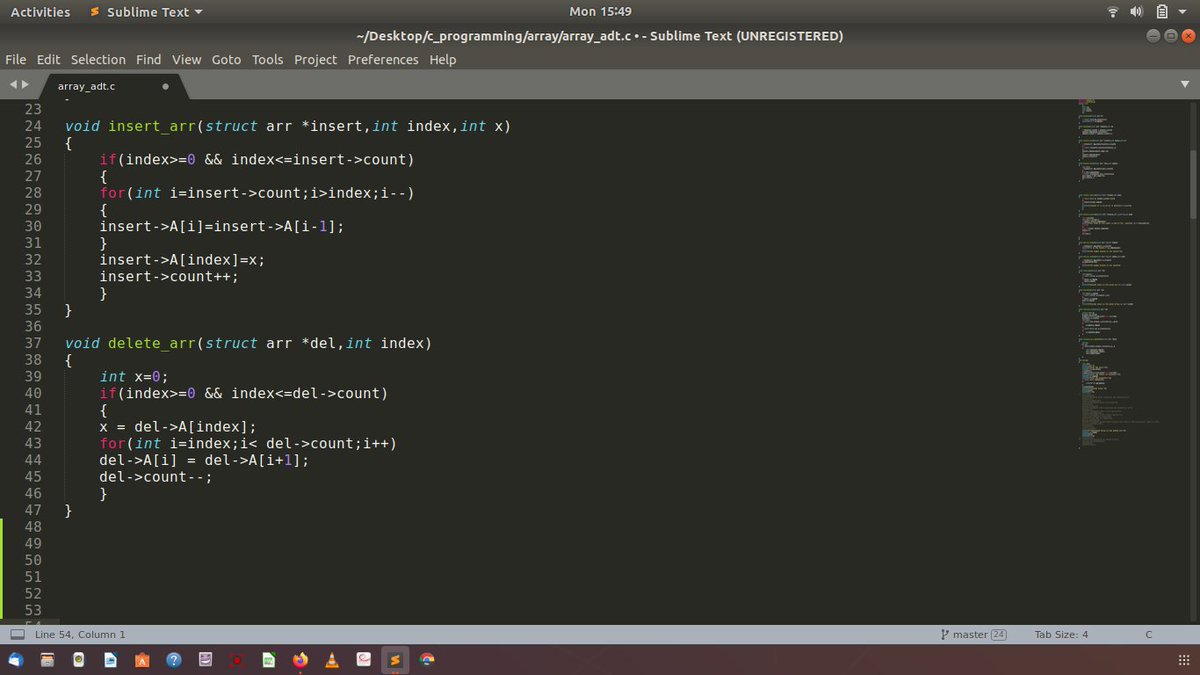1200x675 pixels.
Task: Launch Rhythmbox from the dock
Action: coord(79,660)
